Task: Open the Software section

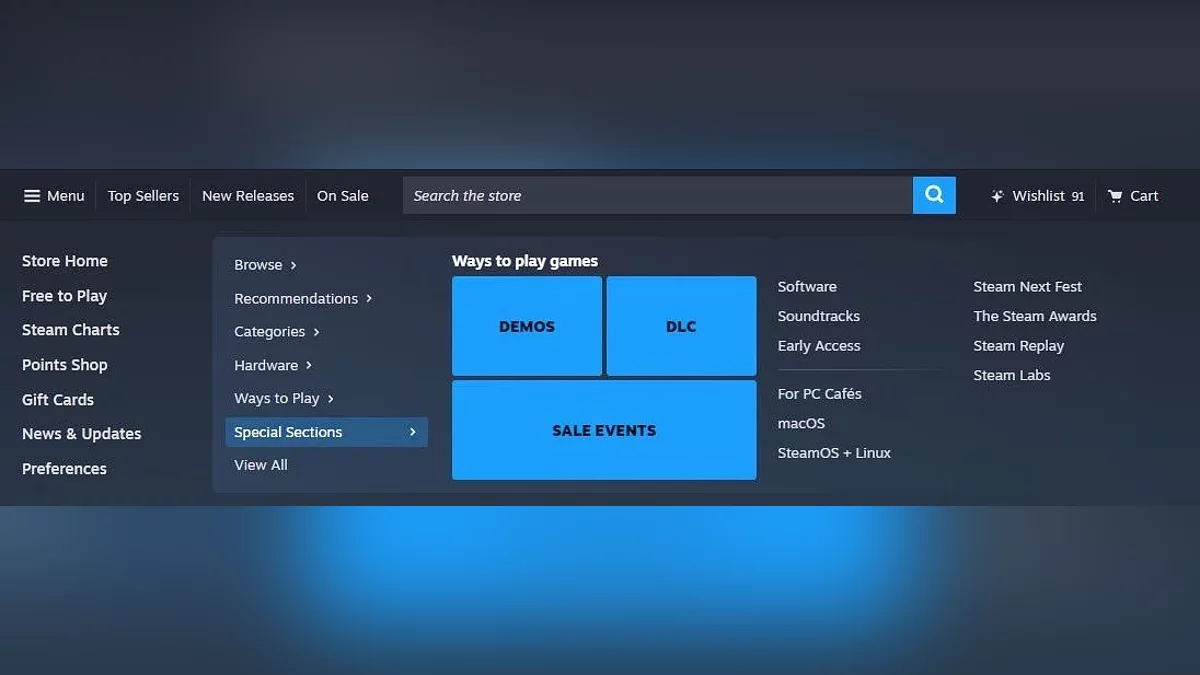Action: (807, 287)
